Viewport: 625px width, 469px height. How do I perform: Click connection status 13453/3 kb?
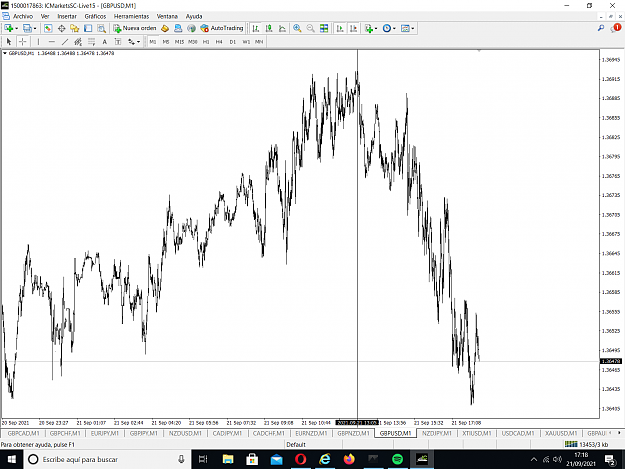[x=586, y=444]
